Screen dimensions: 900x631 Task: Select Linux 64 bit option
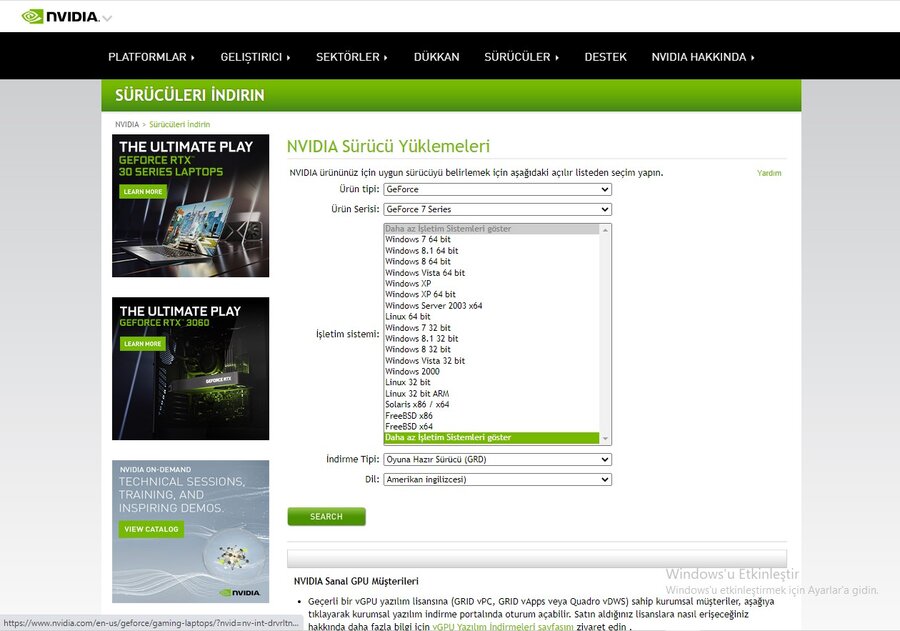(491, 316)
